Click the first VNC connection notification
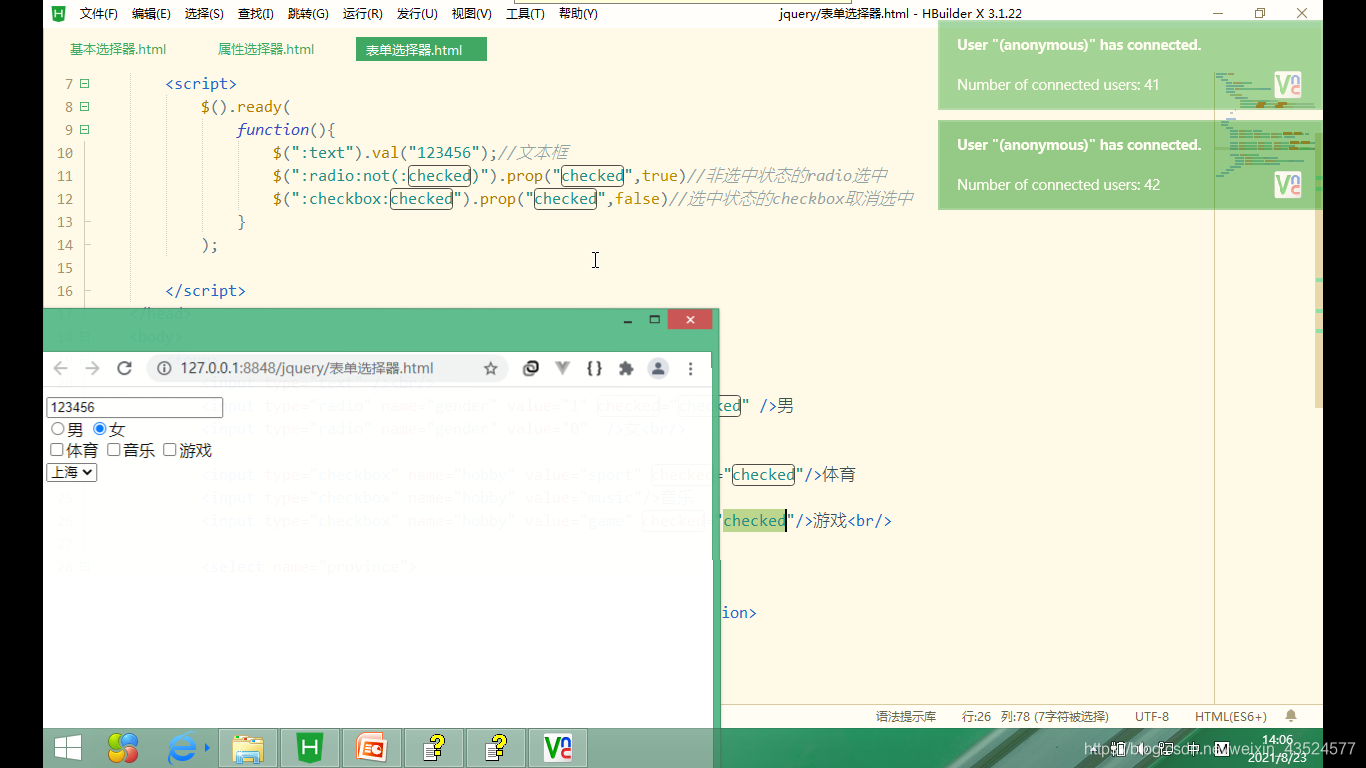Image resolution: width=1366 pixels, height=768 pixels. tap(1130, 65)
